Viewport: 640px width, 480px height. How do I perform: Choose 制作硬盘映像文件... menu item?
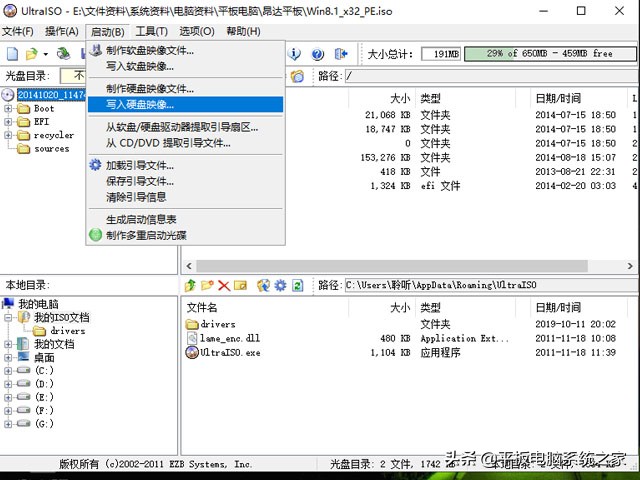click(x=185, y=89)
